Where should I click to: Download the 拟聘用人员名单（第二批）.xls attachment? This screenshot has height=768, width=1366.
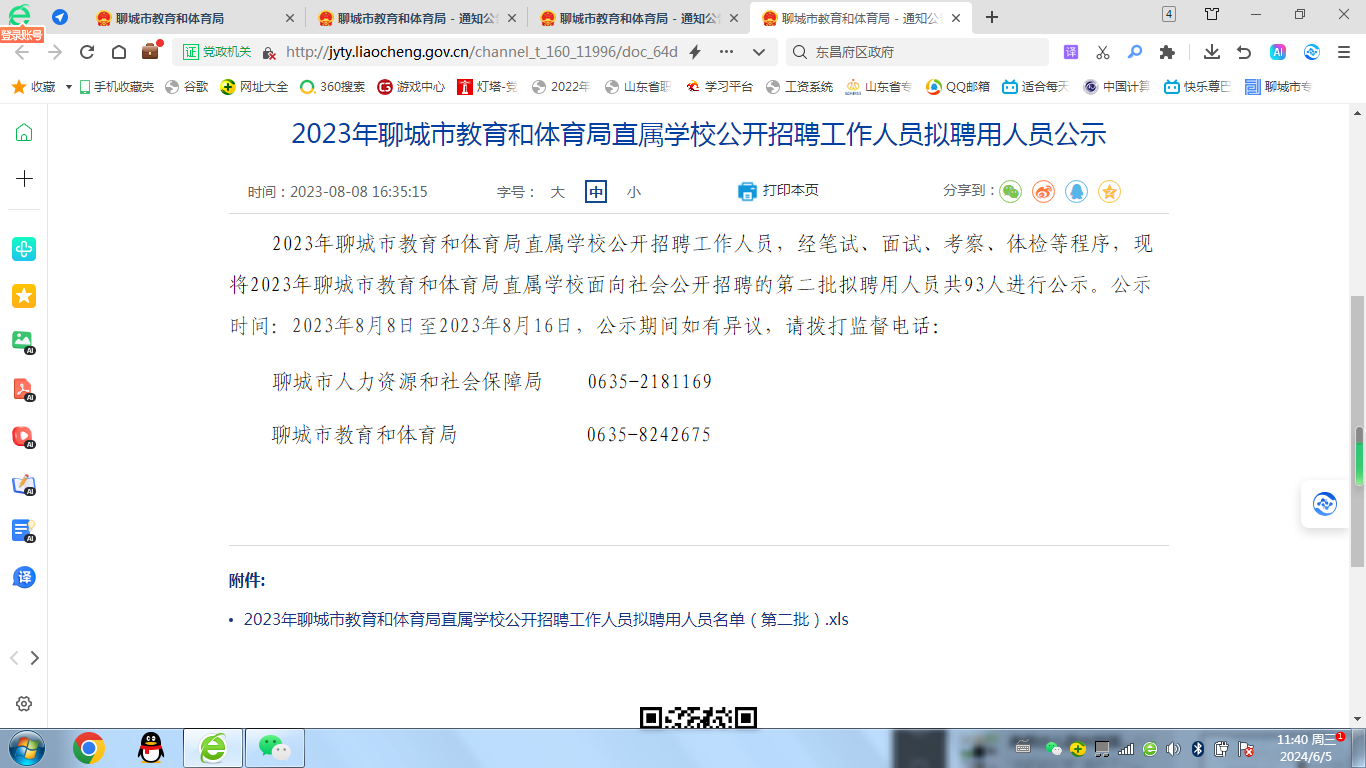pos(545,620)
